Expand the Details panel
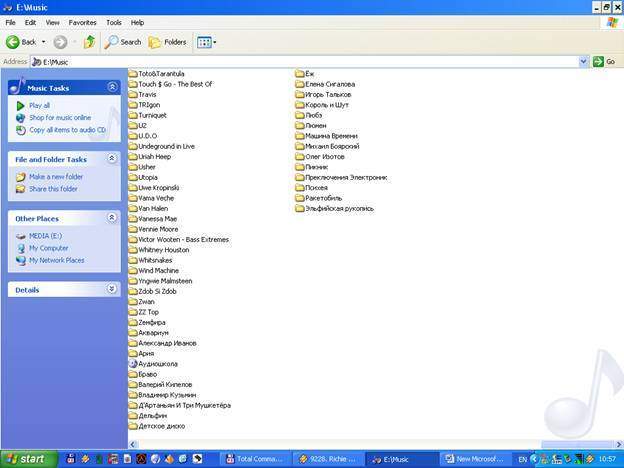 (112, 289)
